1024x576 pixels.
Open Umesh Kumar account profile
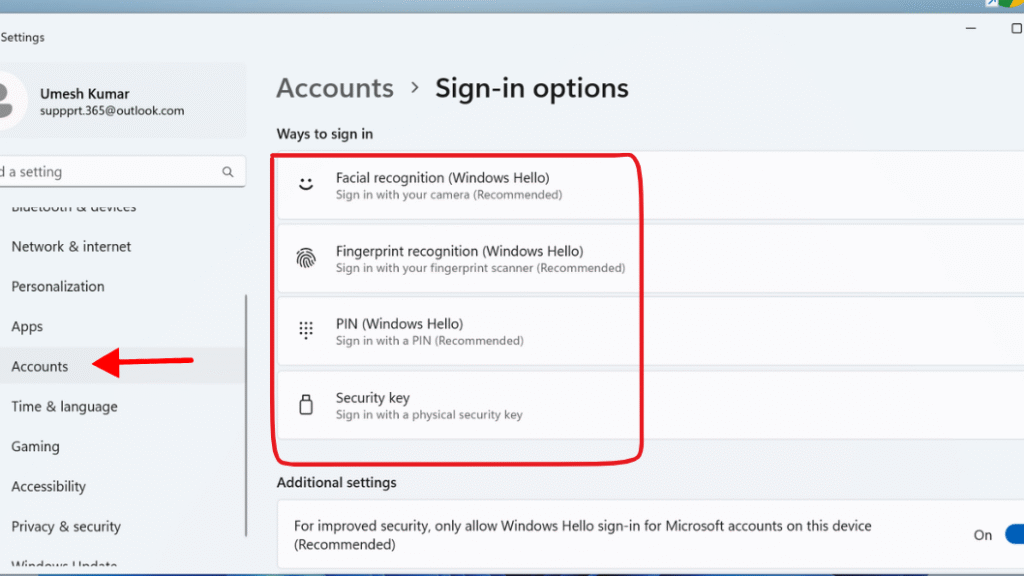pyautogui.click(x=123, y=100)
